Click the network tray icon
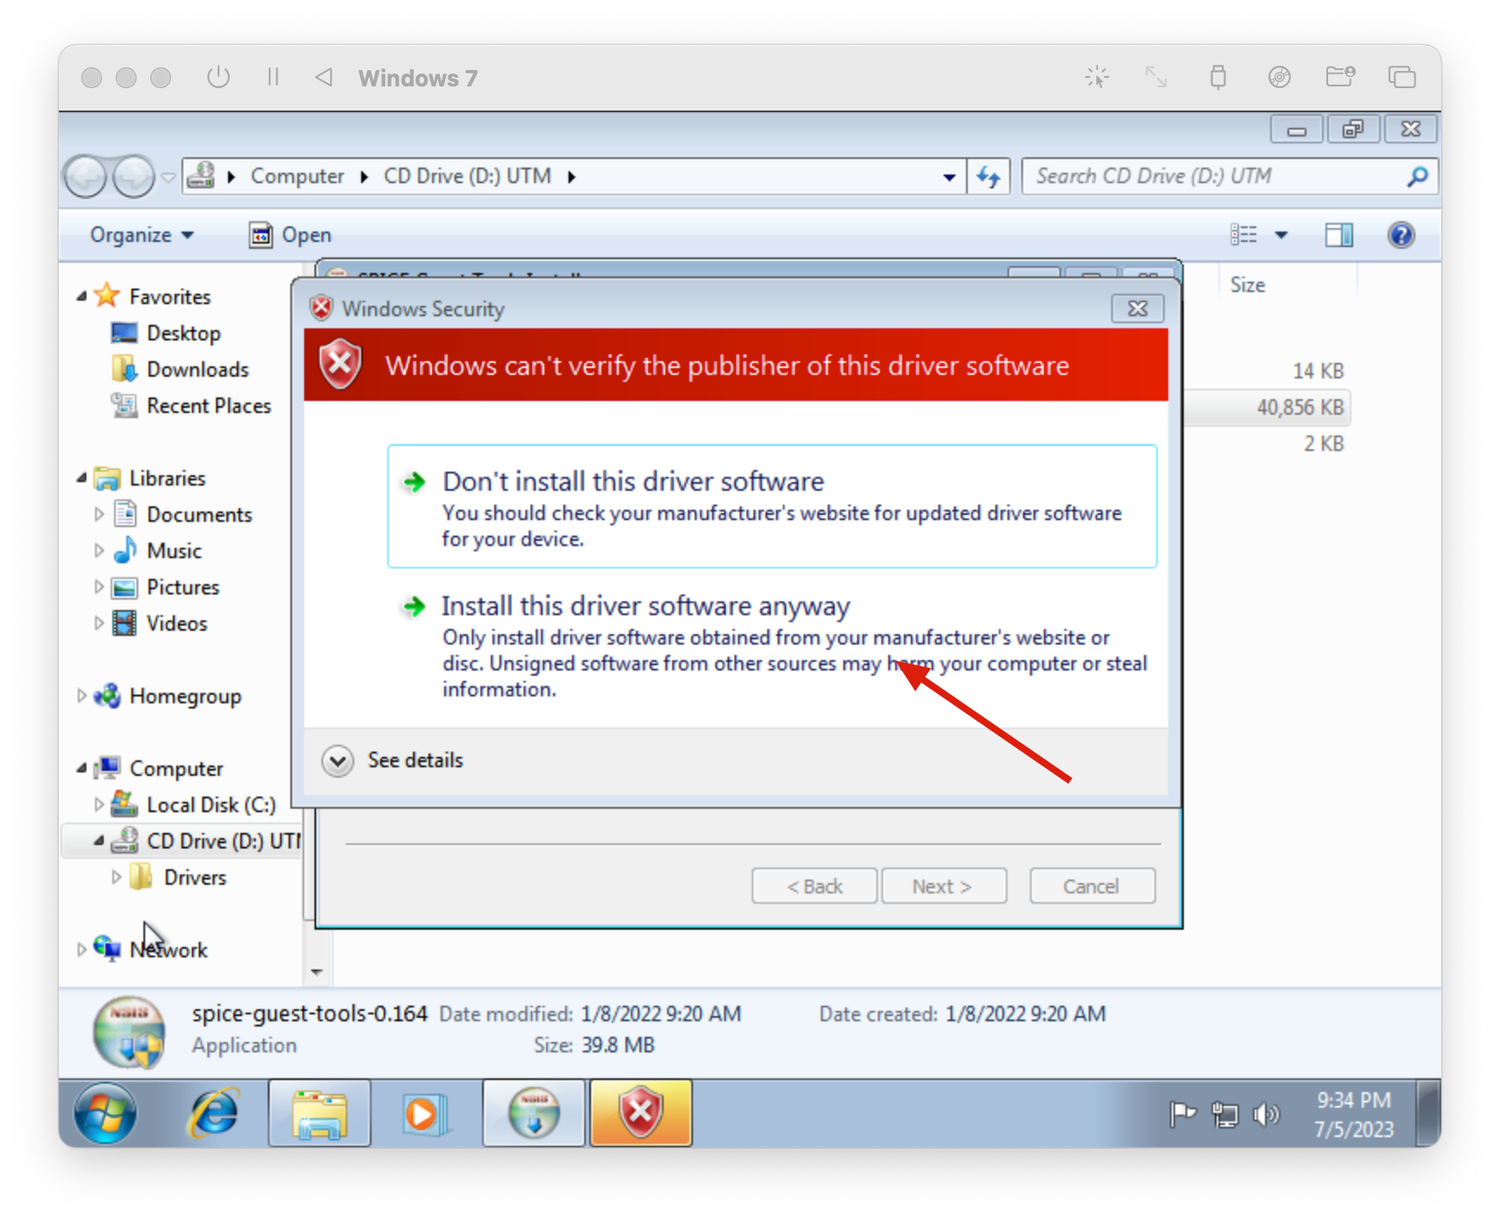 (1224, 1113)
